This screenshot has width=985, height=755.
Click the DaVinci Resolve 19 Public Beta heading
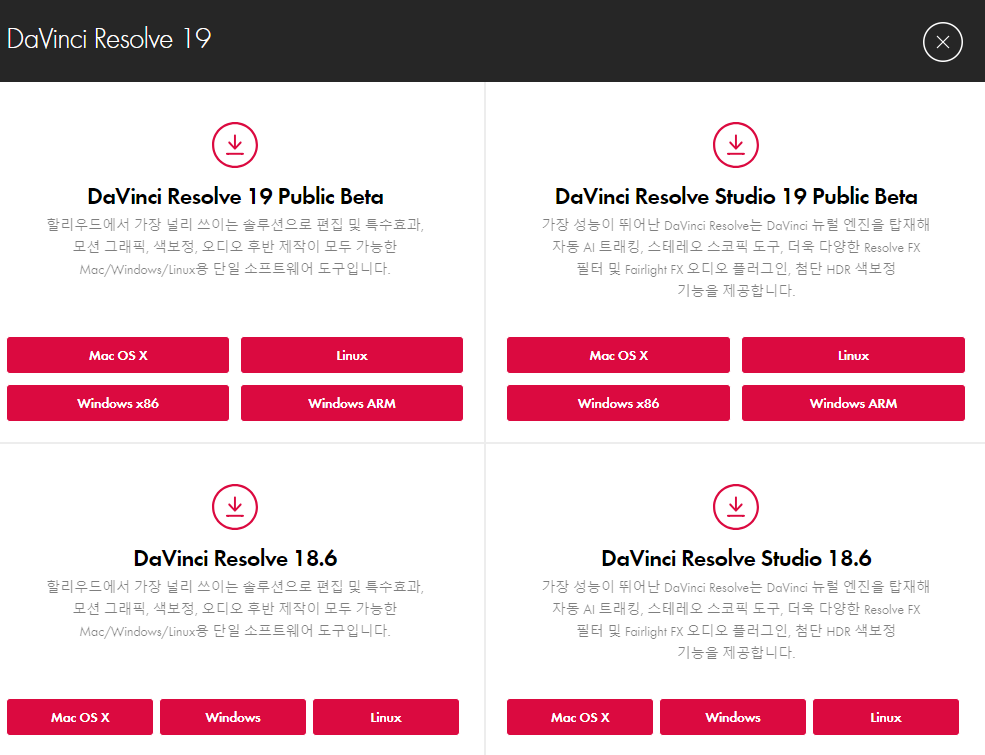pyautogui.click(x=236, y=197)
